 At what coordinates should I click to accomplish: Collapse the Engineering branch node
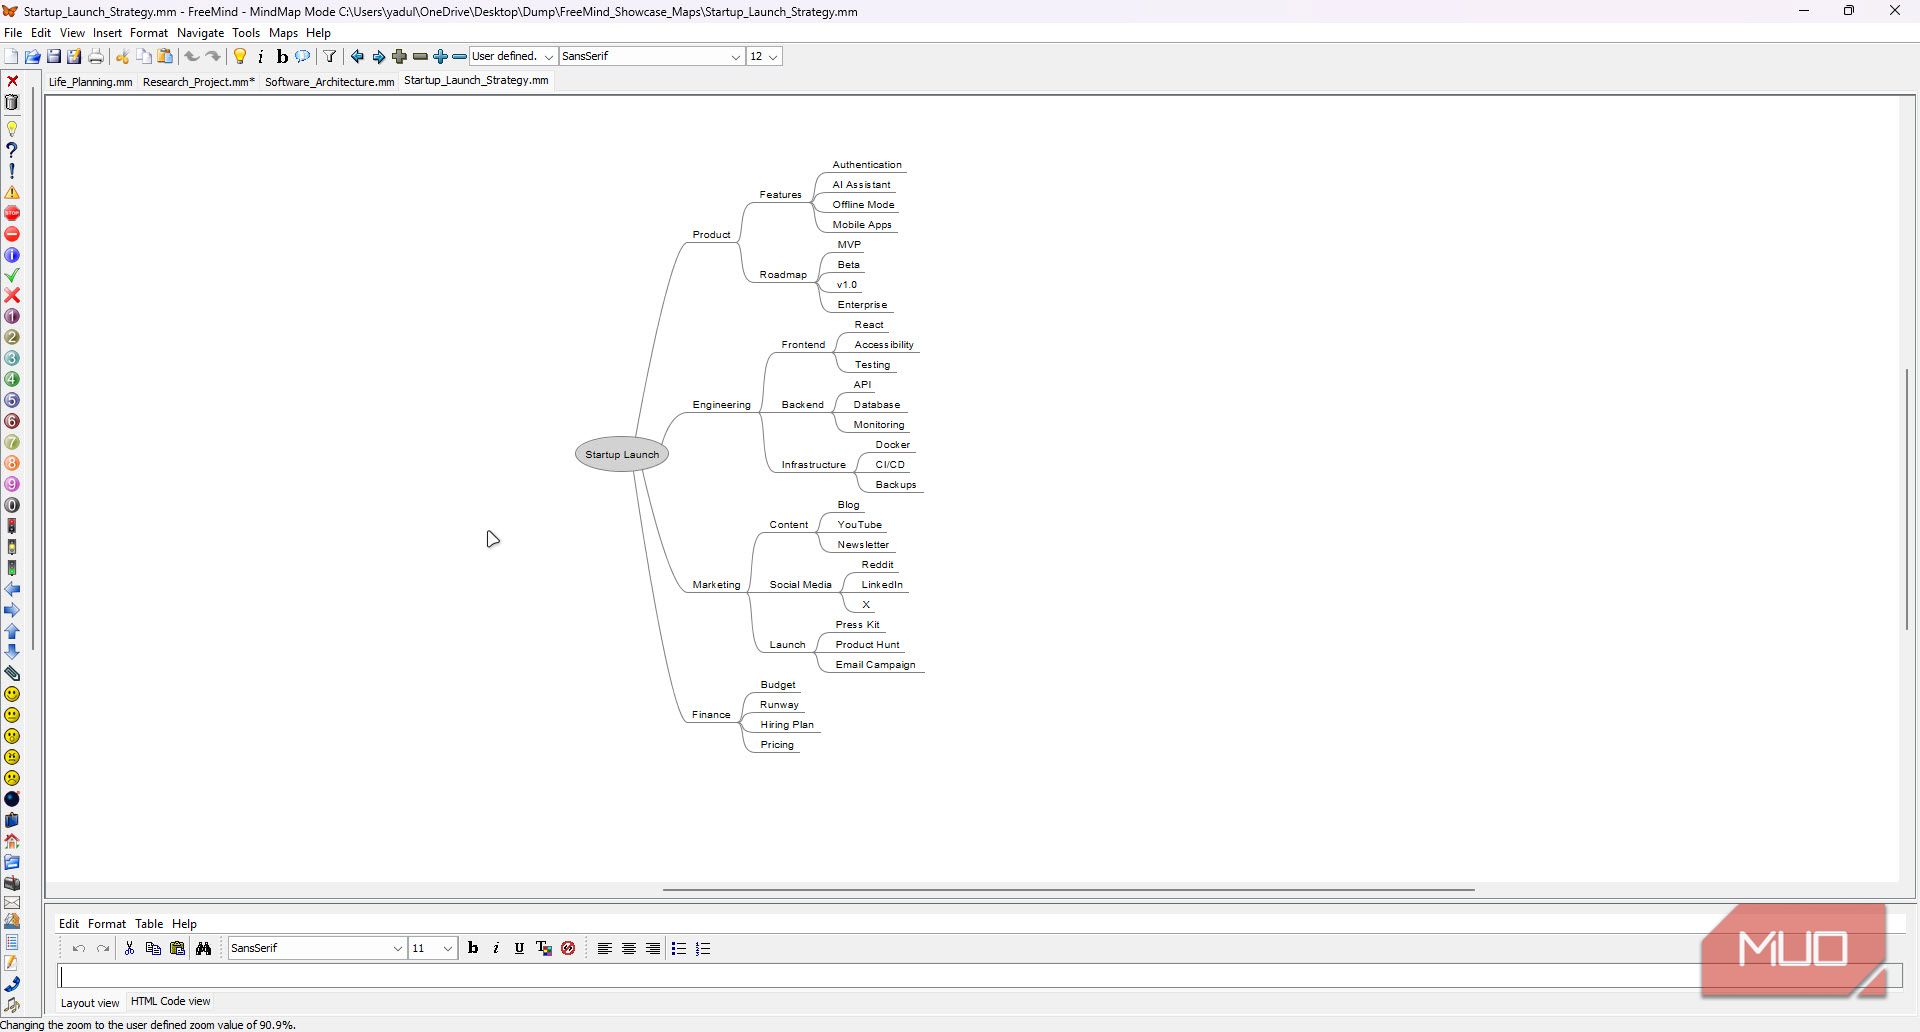[x=721, y=405]
